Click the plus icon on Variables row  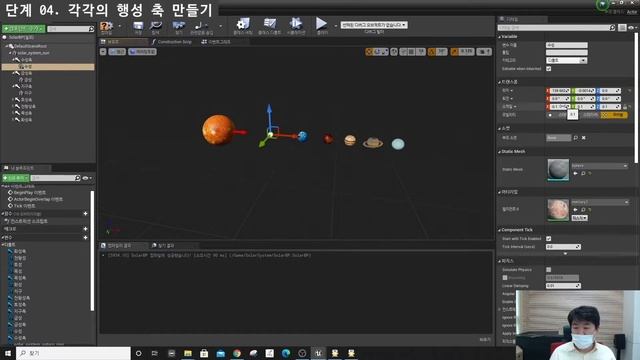click(85, 238)
